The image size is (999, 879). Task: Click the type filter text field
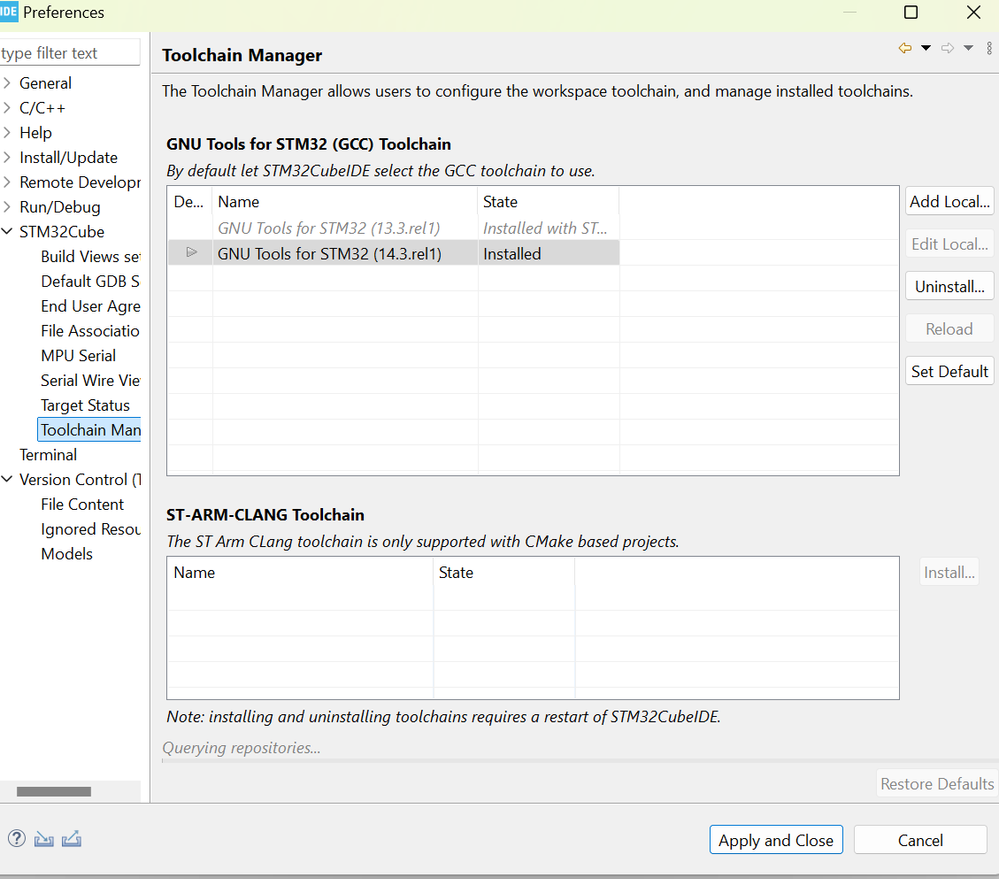68,53
